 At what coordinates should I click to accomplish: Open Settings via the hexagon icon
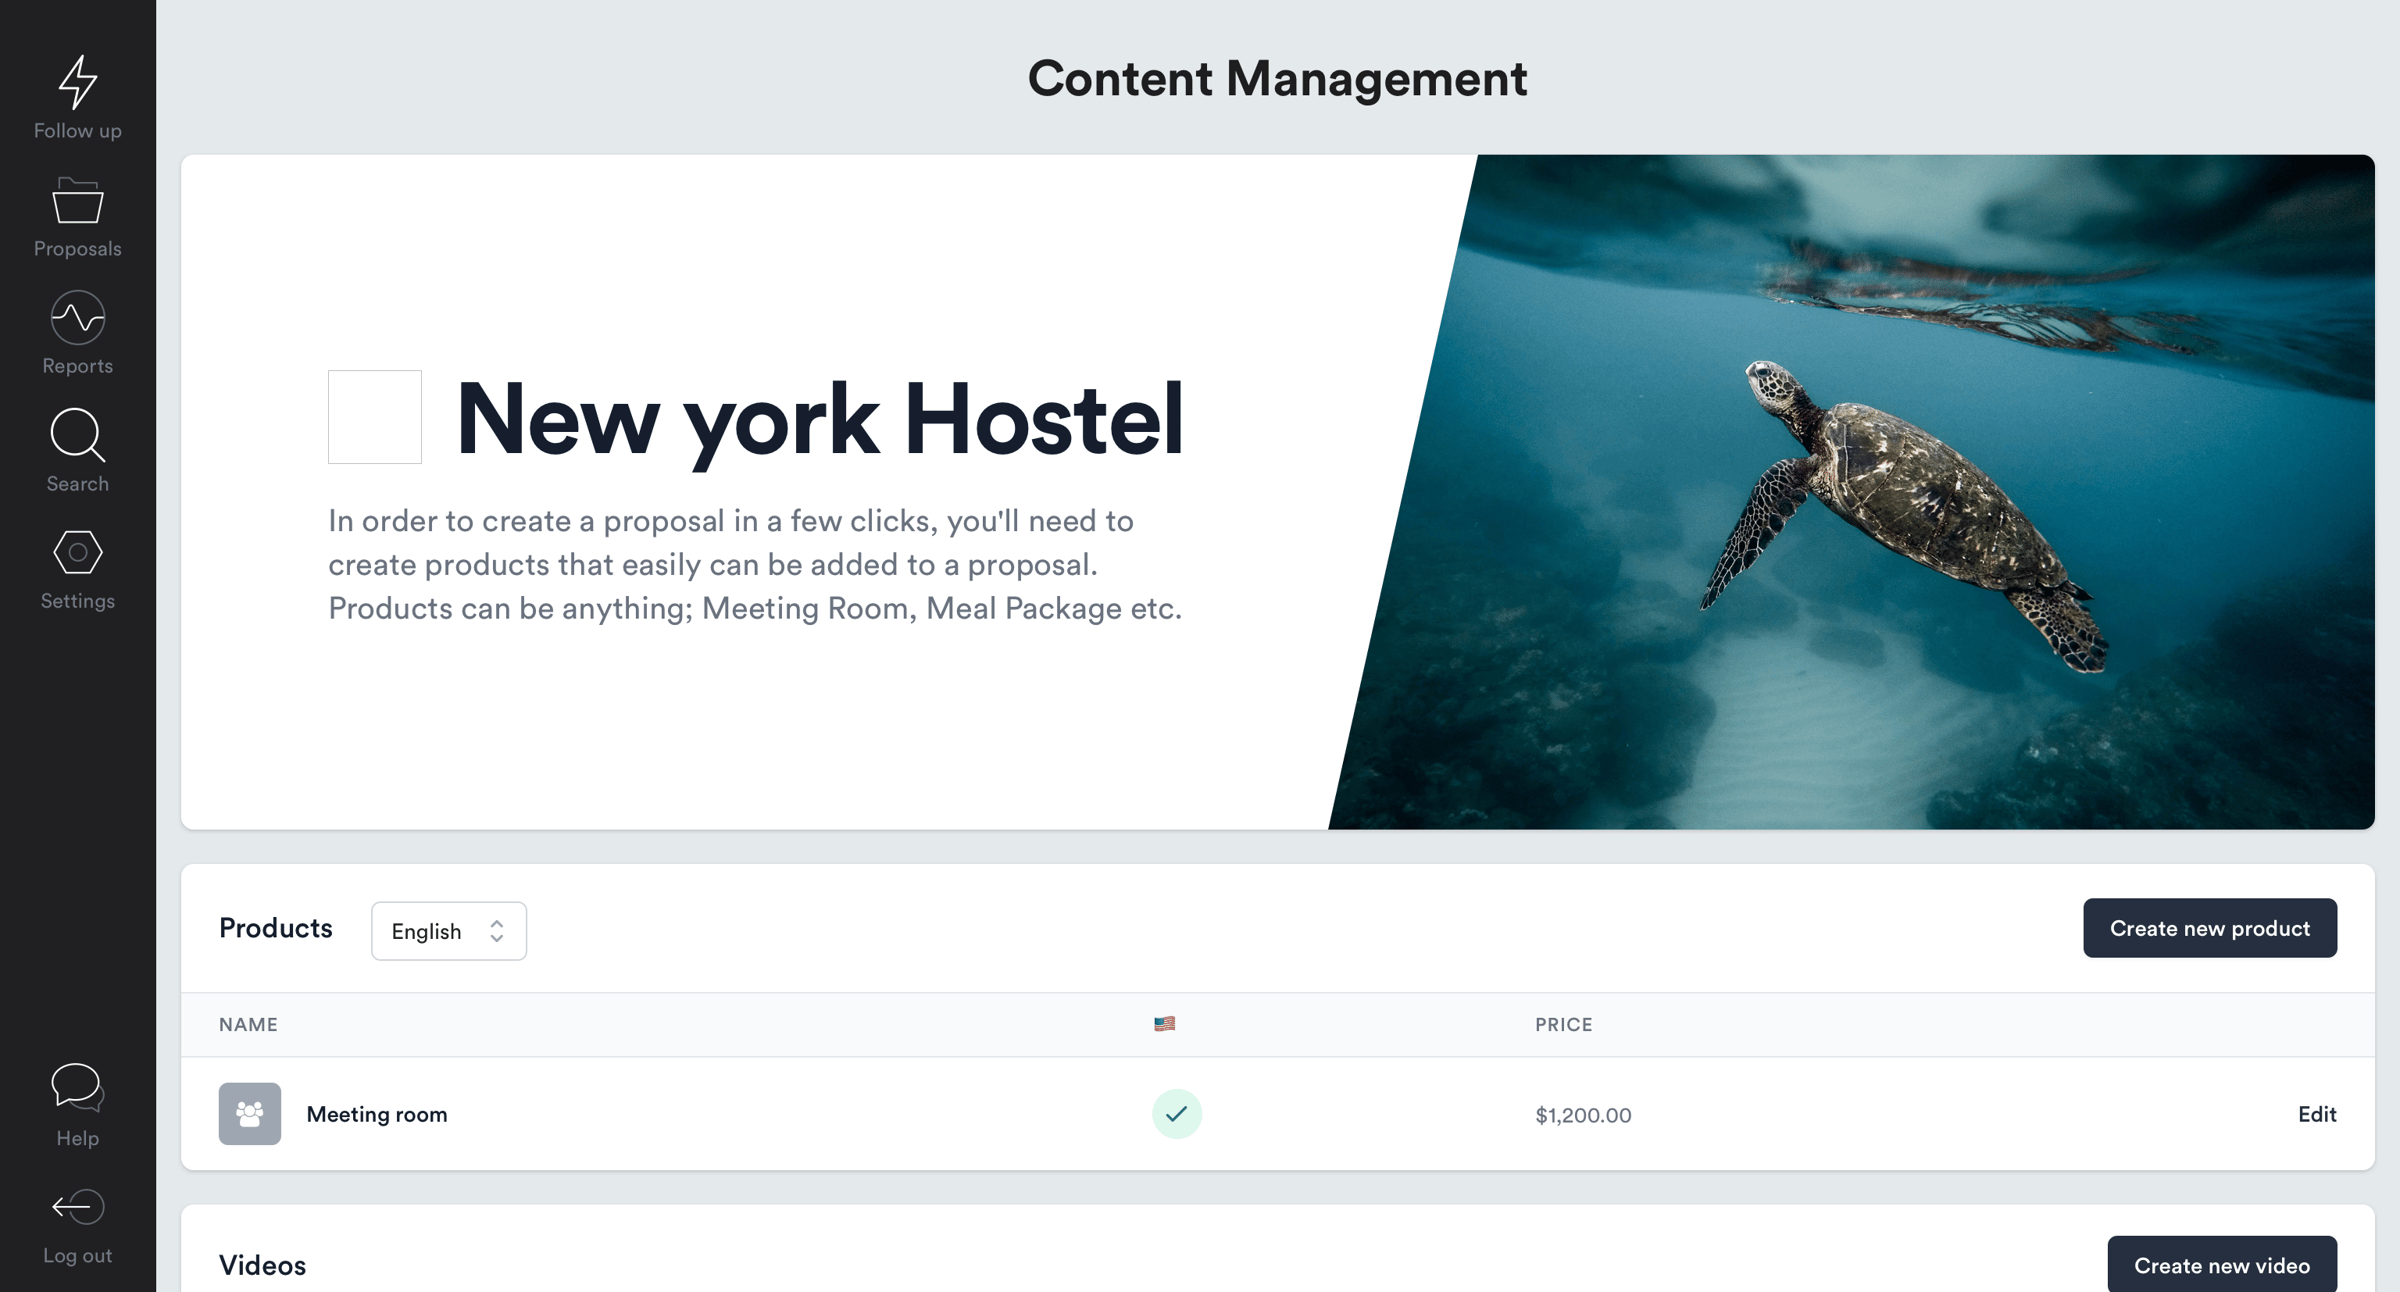(78, 552)
